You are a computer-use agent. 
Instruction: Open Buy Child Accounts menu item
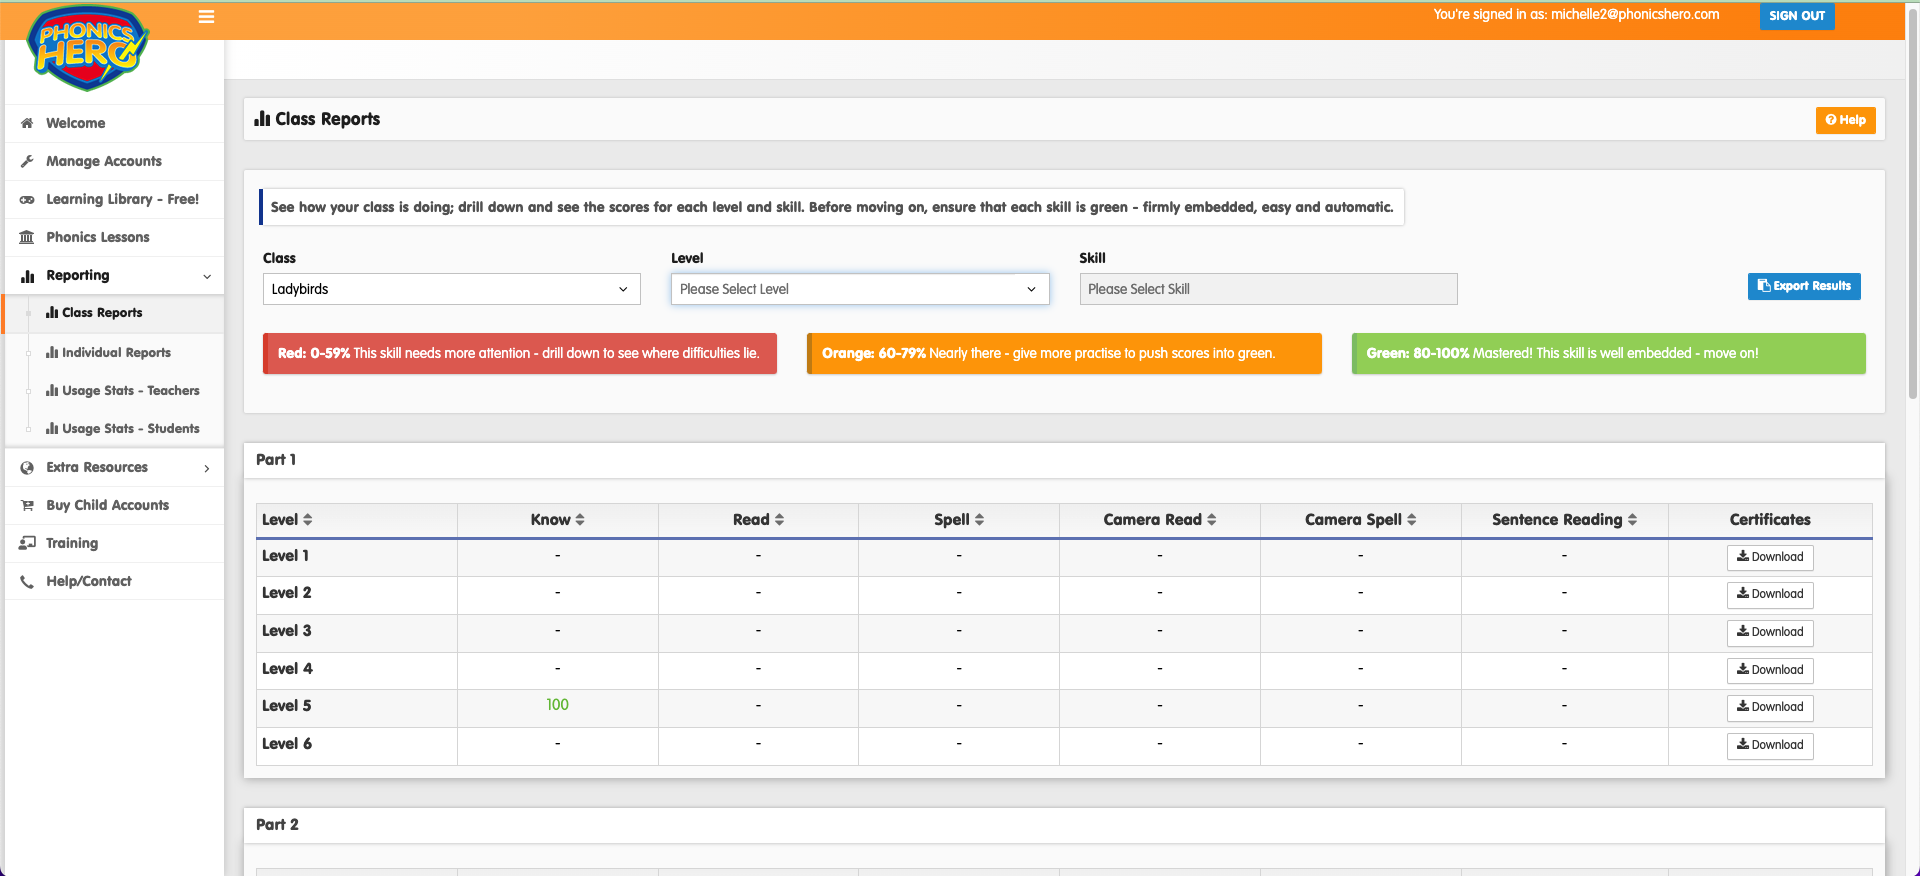(x=114, y=505)
